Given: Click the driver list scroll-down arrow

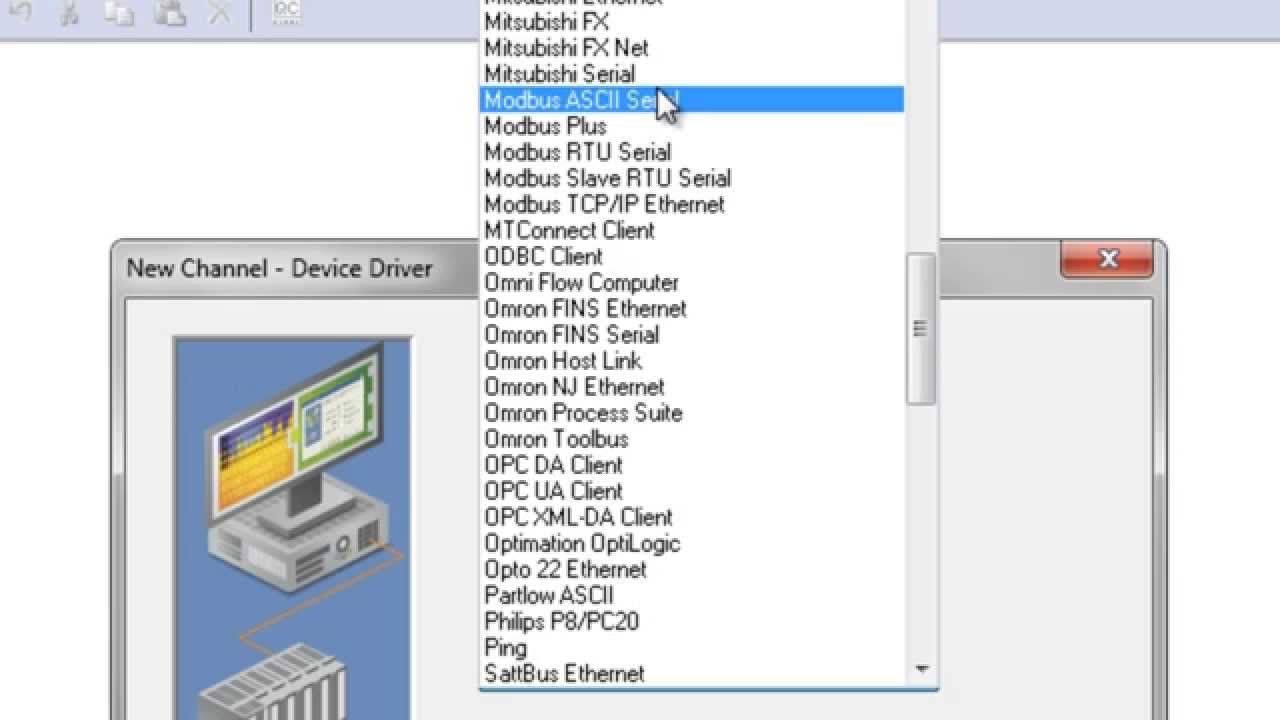Looking at the screenshot, I should (921, 670).
